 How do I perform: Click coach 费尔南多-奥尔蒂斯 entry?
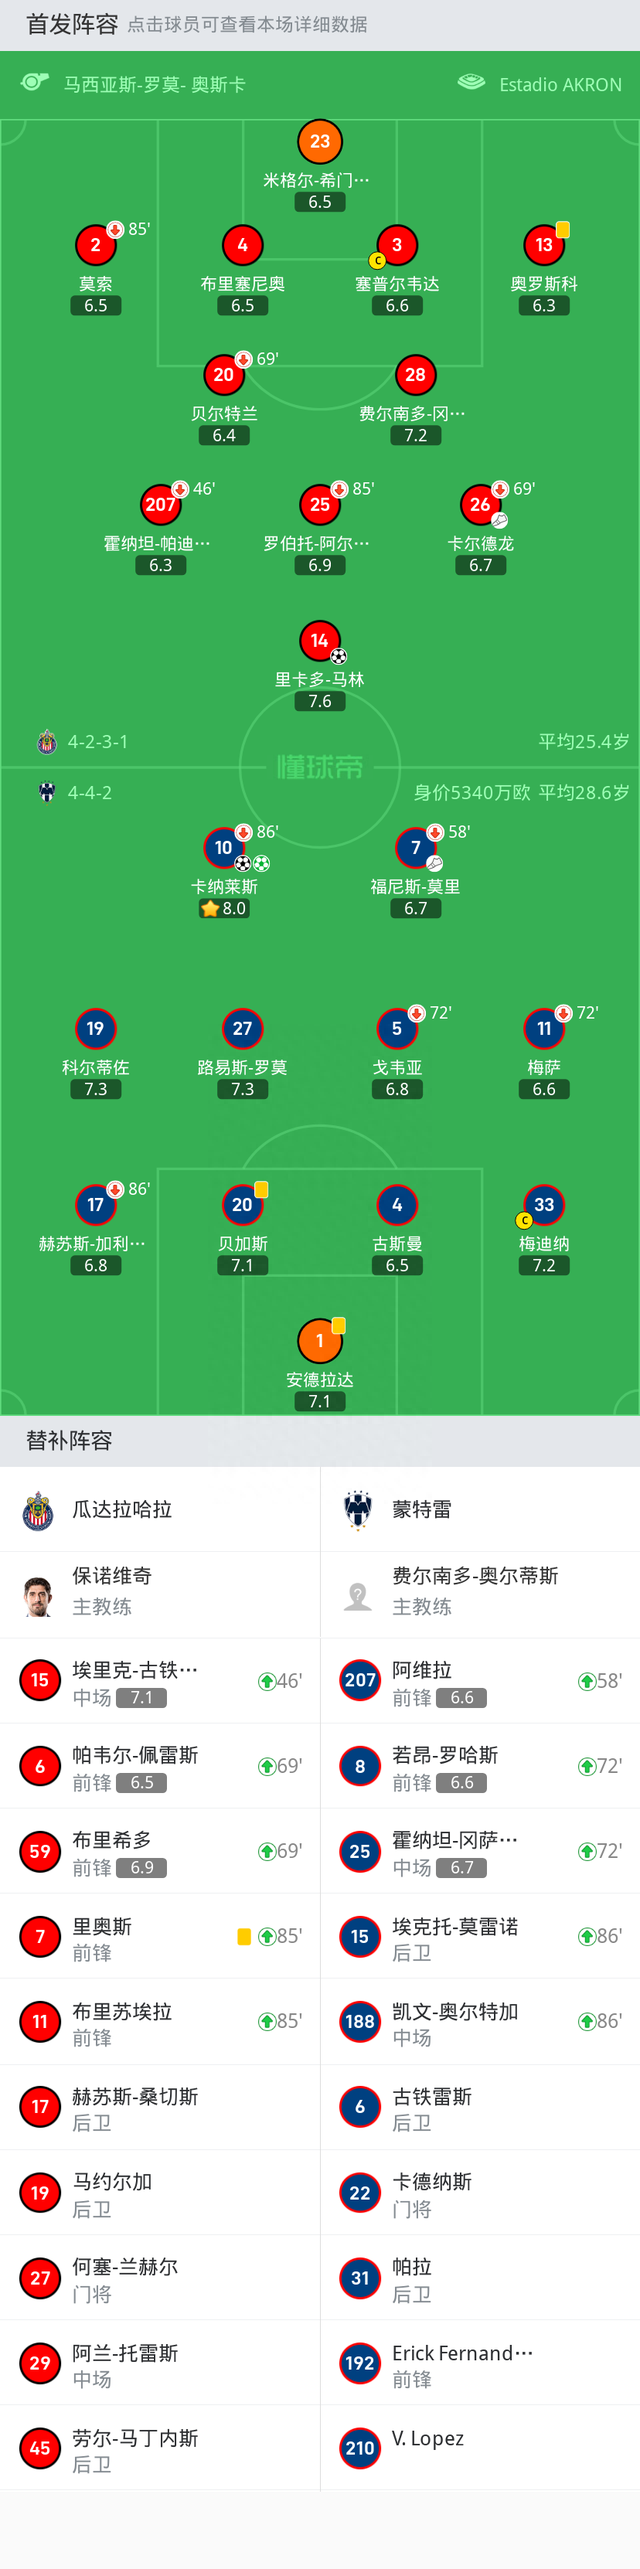pyautogui.click(x=480, y=1595)
